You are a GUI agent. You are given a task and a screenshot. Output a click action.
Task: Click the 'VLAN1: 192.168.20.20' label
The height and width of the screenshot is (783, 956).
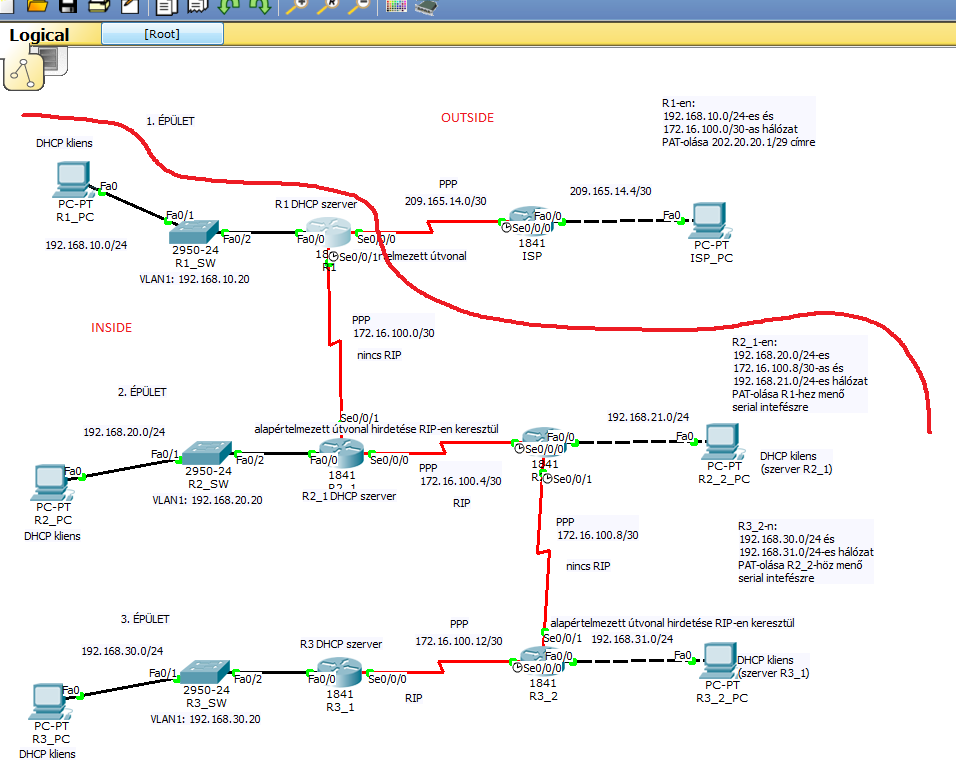[207, 500]
